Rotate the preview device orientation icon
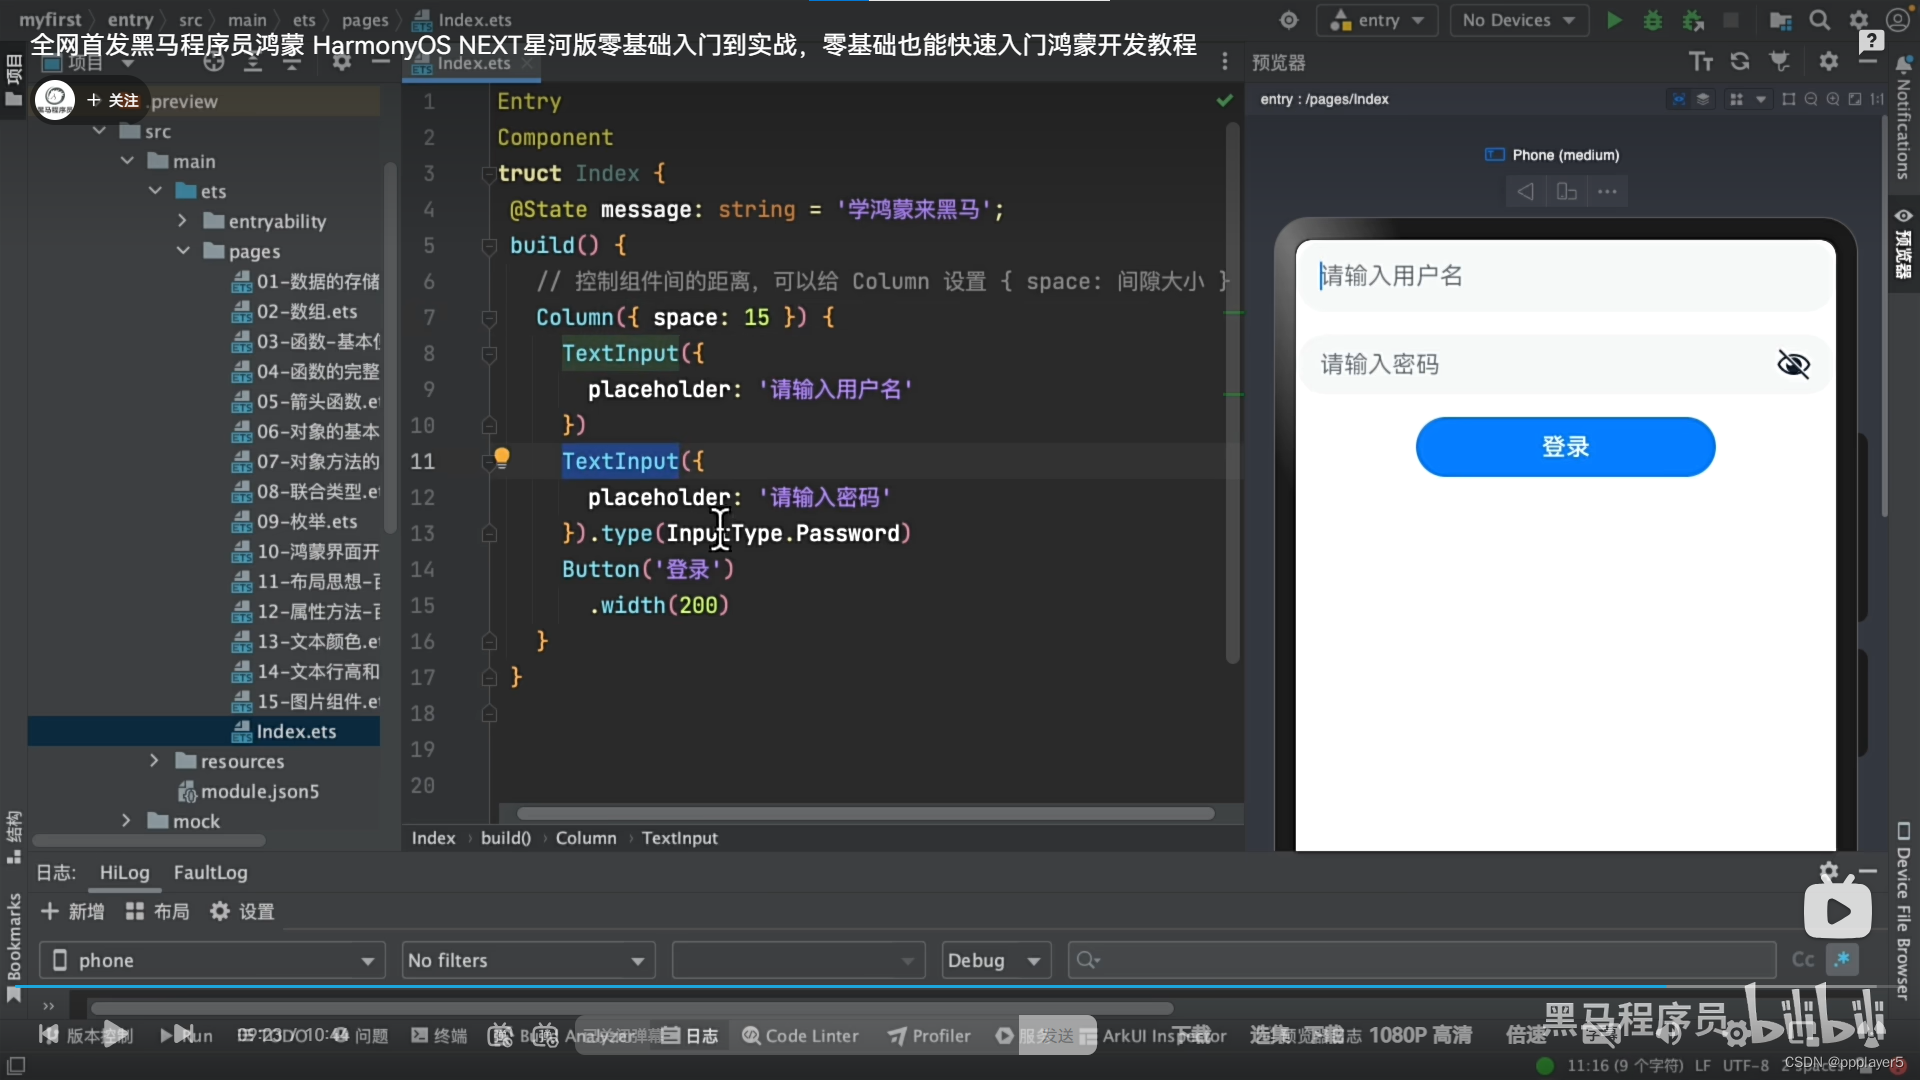The image size is (1920, 1080). (x=1566, y=192)
